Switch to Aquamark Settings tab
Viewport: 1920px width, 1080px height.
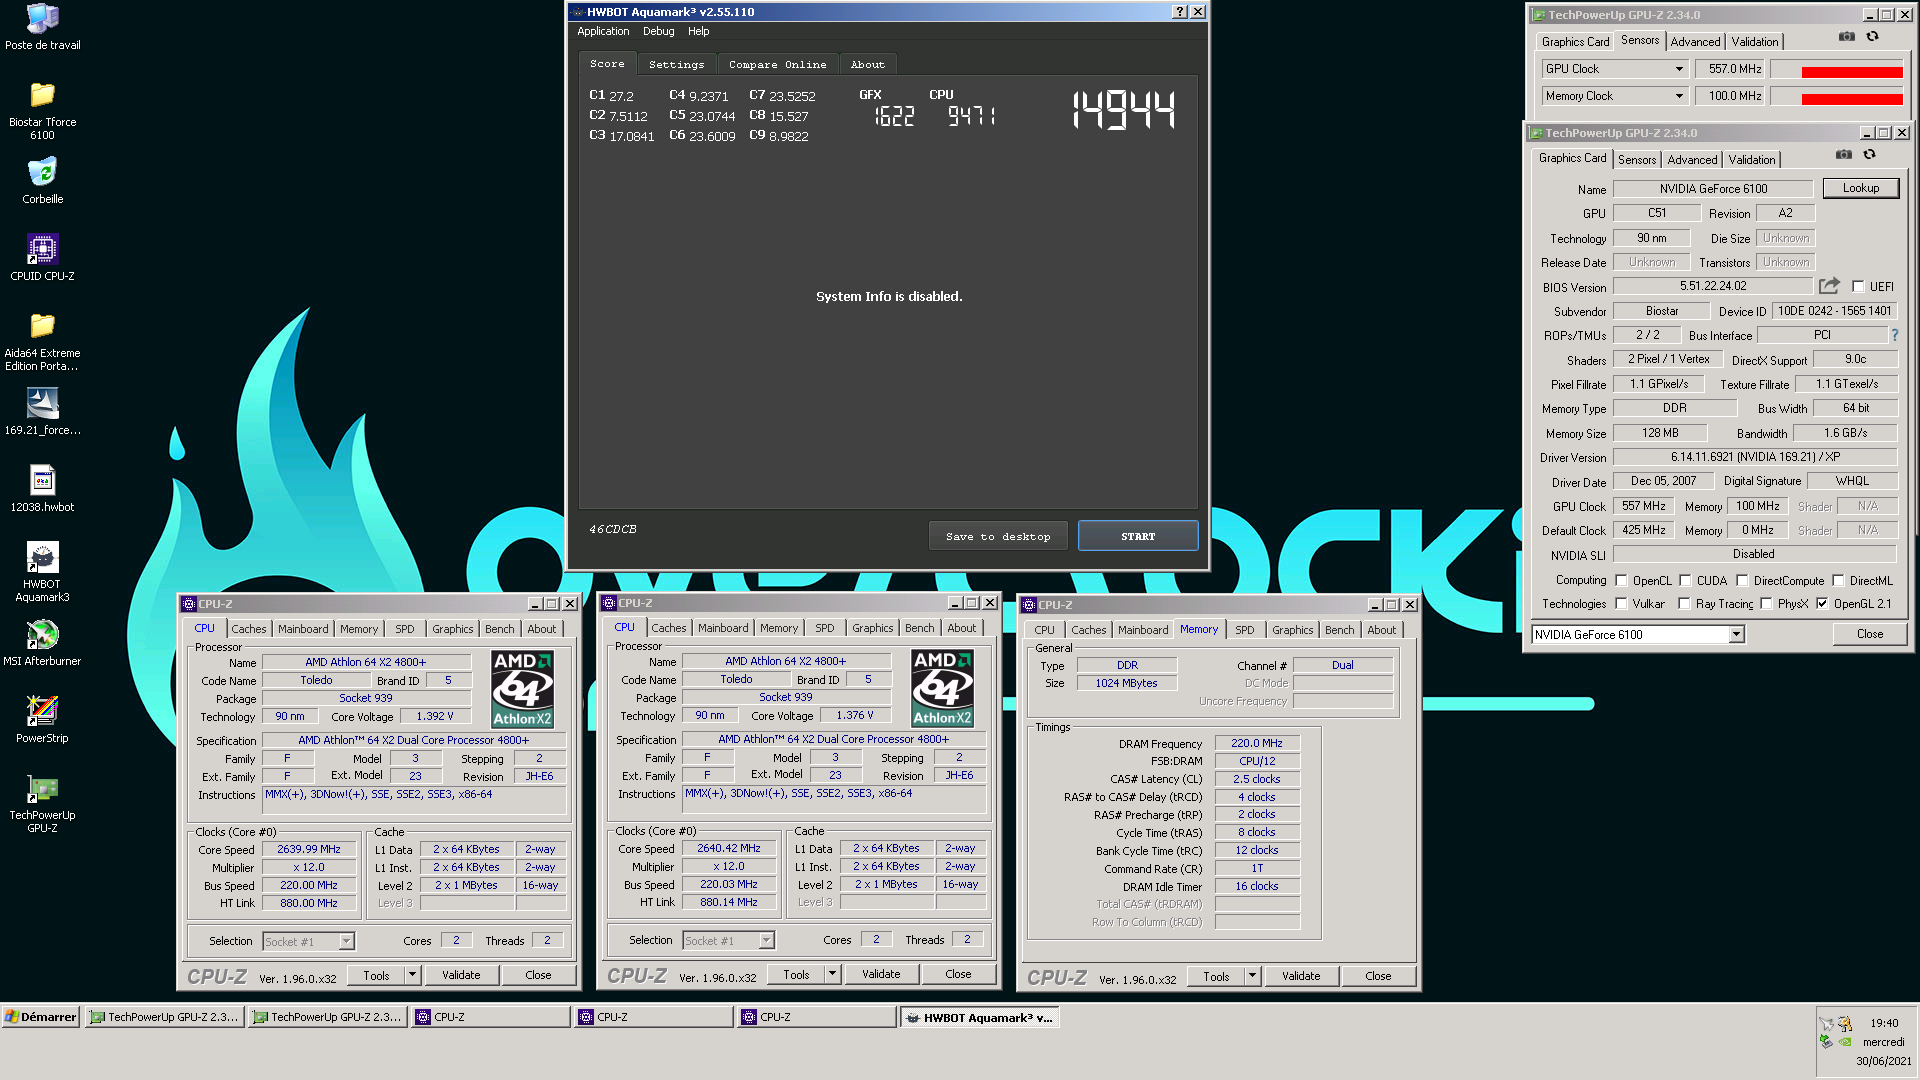tap(676, 65)
